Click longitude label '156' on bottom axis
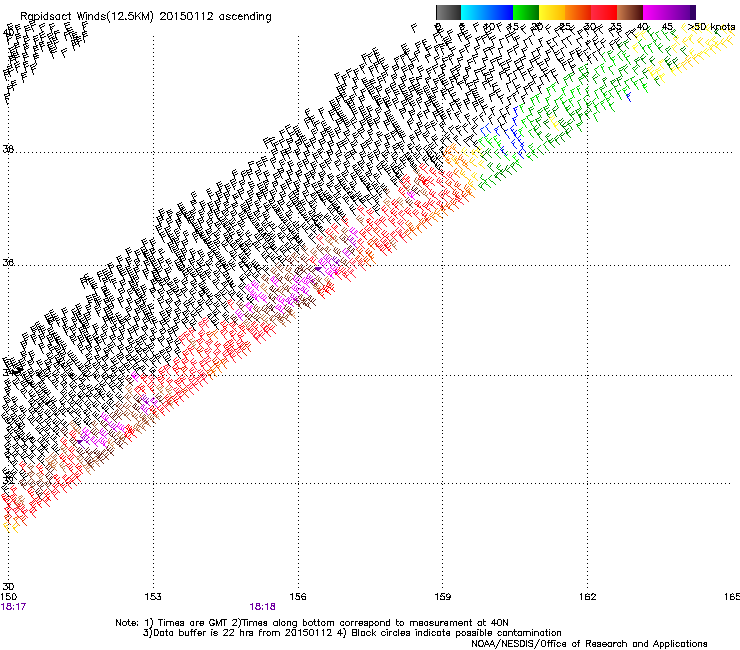The image size is (740, 650). (x=298, y=597)
